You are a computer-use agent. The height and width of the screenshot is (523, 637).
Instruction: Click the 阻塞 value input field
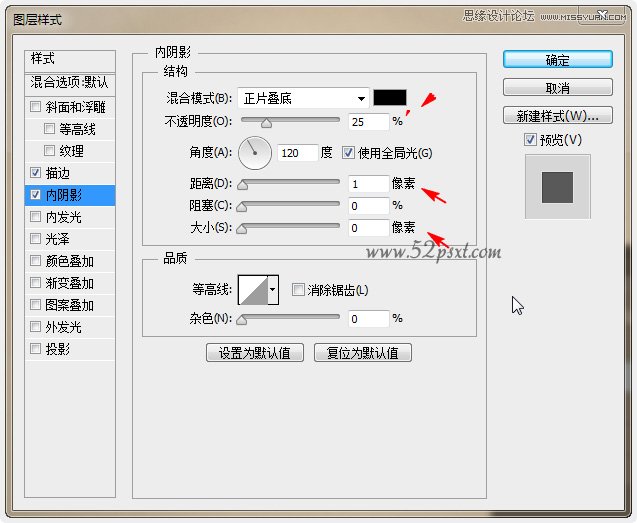pyautogui.click(x=368, y=206)
